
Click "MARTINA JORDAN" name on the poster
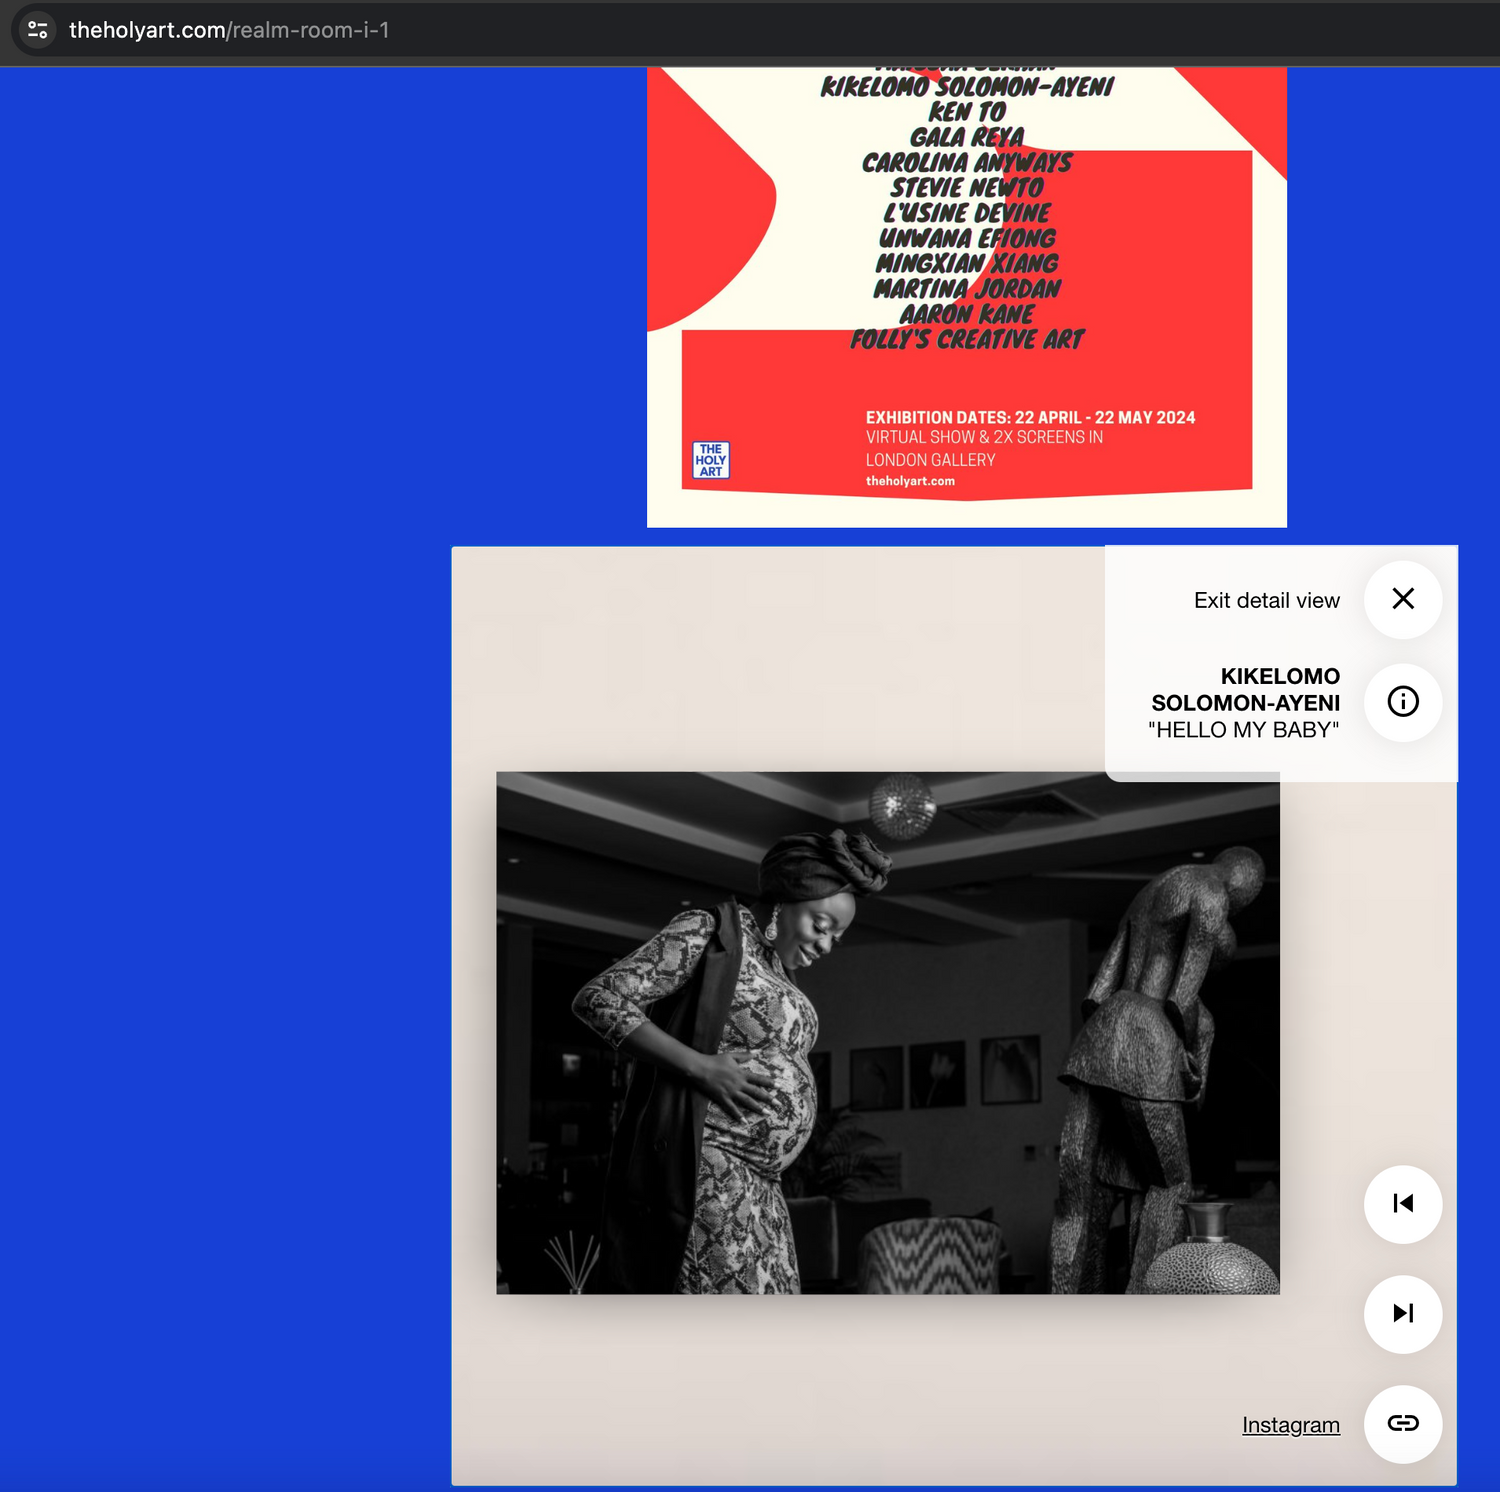[x=967, y=289]
